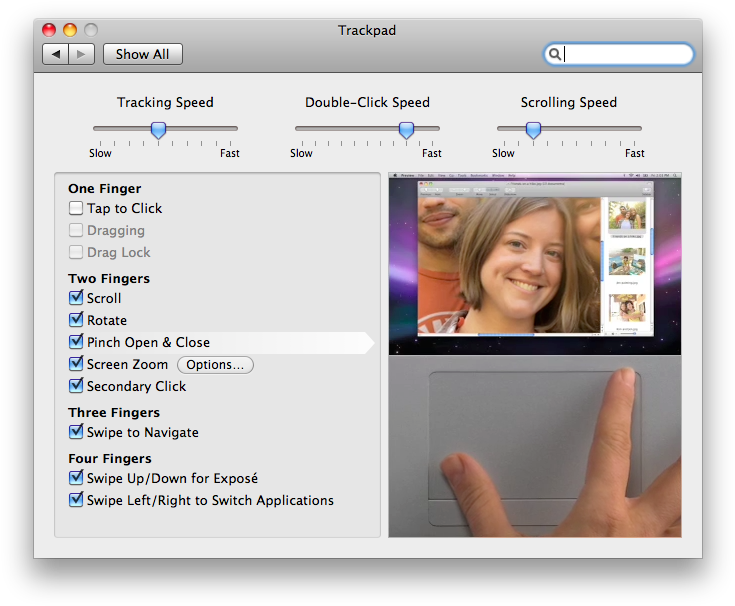This screenshot has width=735, height=606.
Task: Click the Tracking Speed slider knob
Action: [x=158, y=129]
